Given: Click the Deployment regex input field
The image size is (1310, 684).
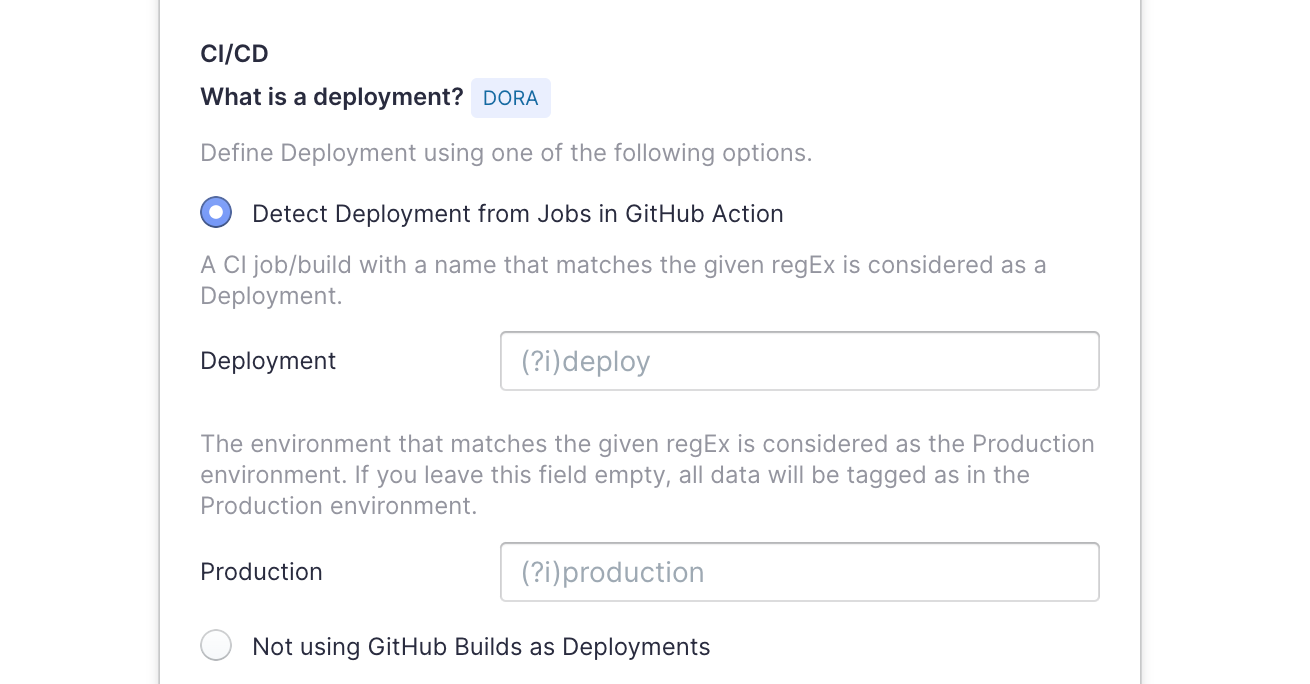Looking at the screenshot, I should point(799,361).
